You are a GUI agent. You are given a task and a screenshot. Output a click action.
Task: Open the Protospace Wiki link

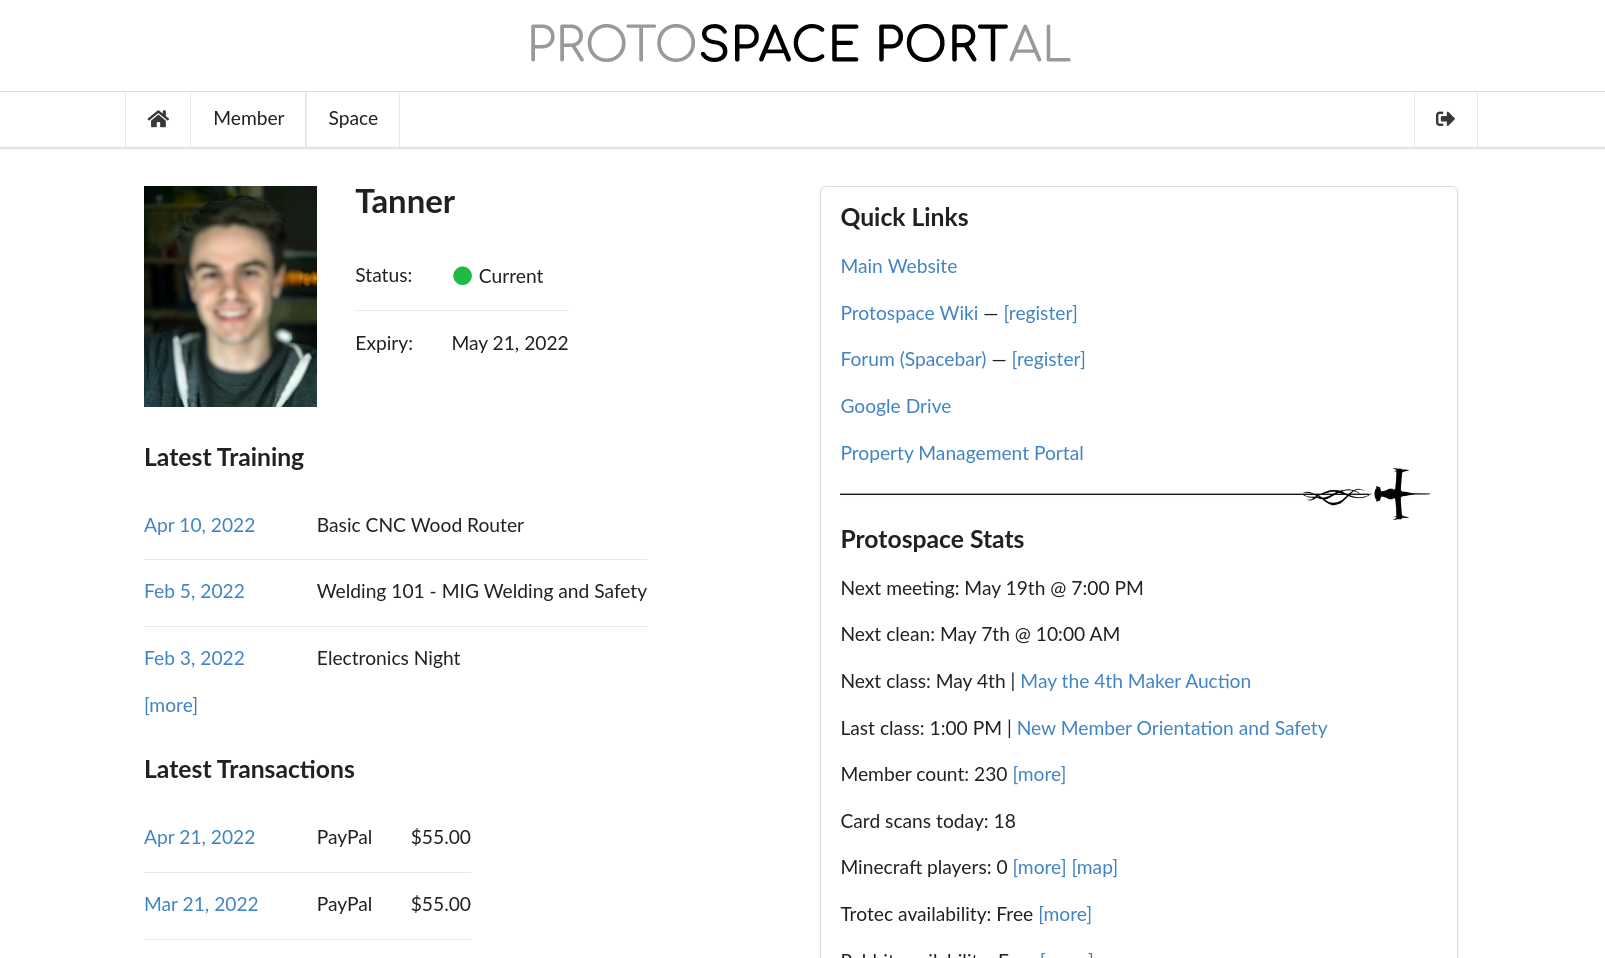tap(909, 313)
